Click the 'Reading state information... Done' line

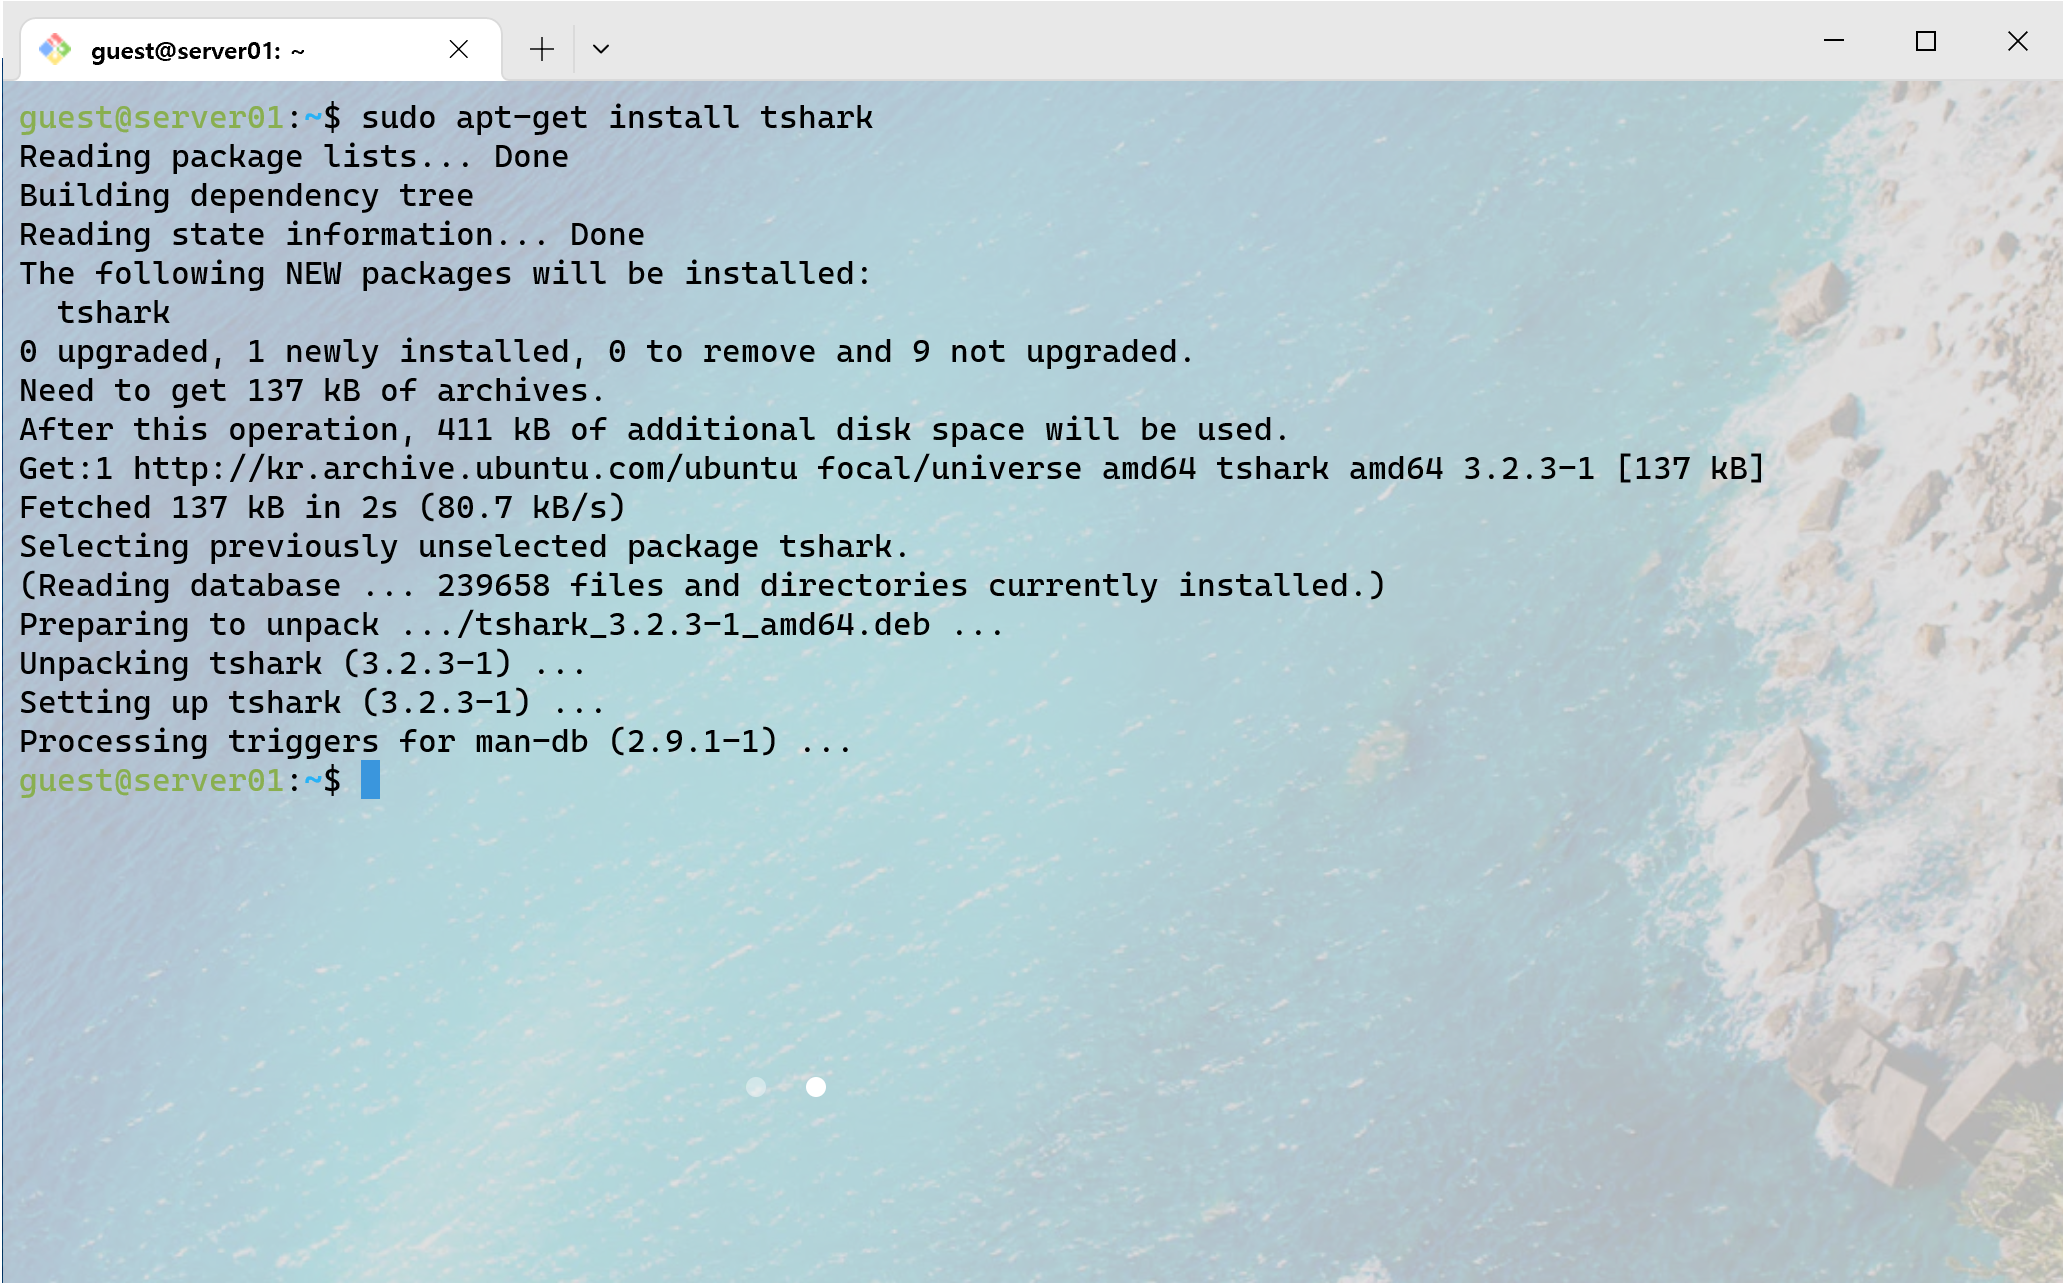click(x=332, y=234)
